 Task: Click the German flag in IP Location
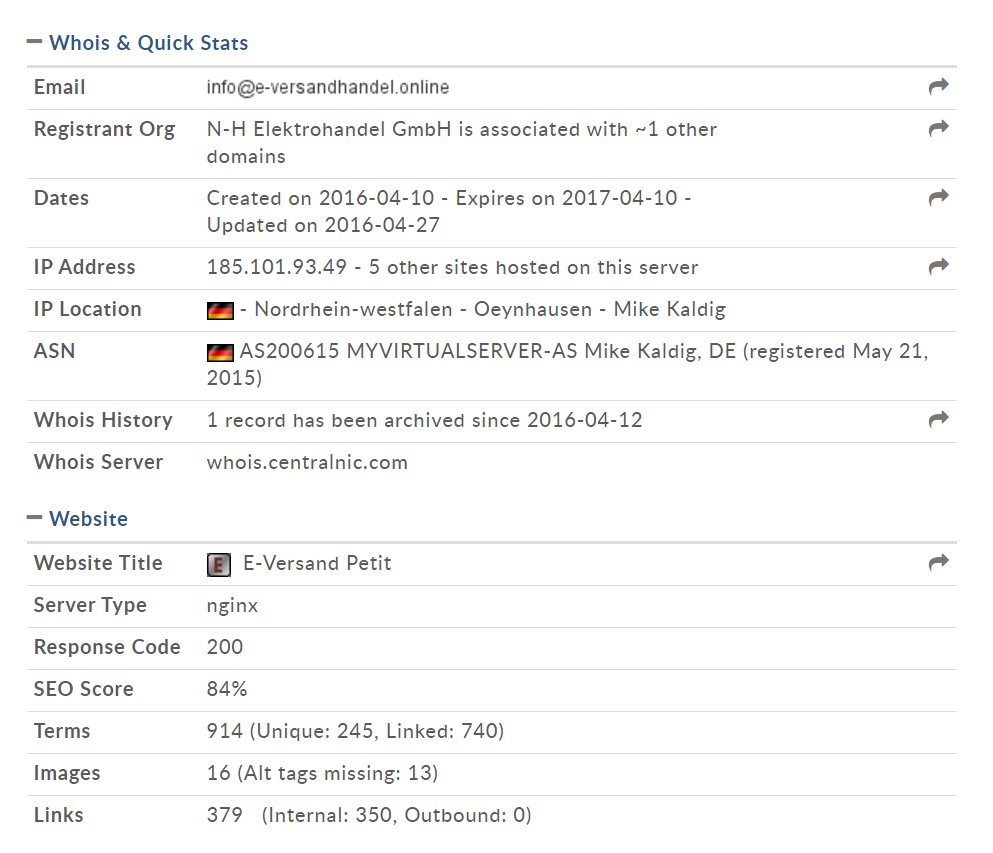(x=220, y=310)
